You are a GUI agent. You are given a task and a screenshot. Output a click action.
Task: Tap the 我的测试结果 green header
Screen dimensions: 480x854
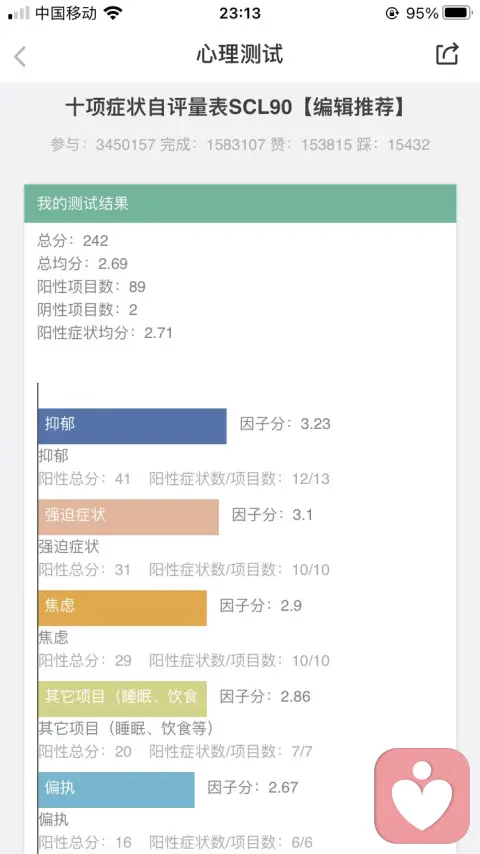coord(240,204)
